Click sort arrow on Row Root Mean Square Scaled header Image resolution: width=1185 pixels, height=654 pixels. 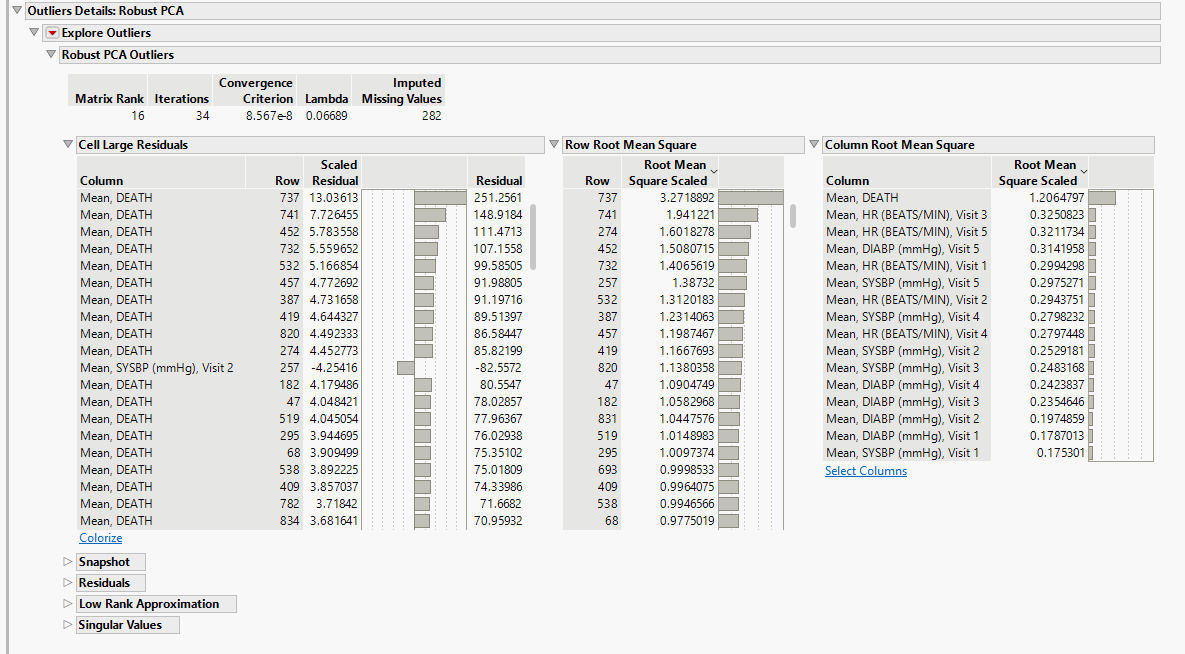coord(713,172)
